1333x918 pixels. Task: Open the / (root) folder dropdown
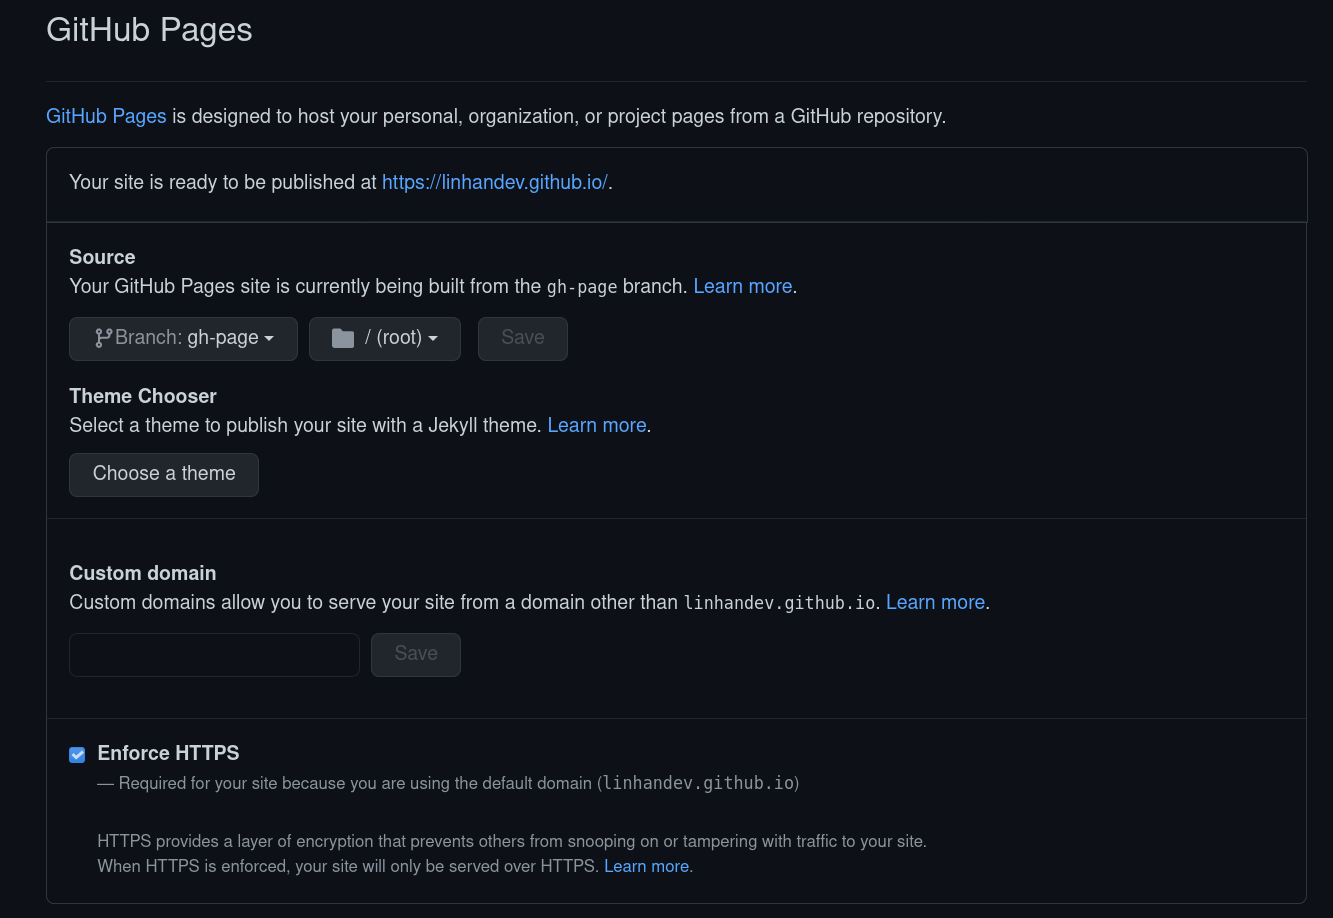coord(385,338)
